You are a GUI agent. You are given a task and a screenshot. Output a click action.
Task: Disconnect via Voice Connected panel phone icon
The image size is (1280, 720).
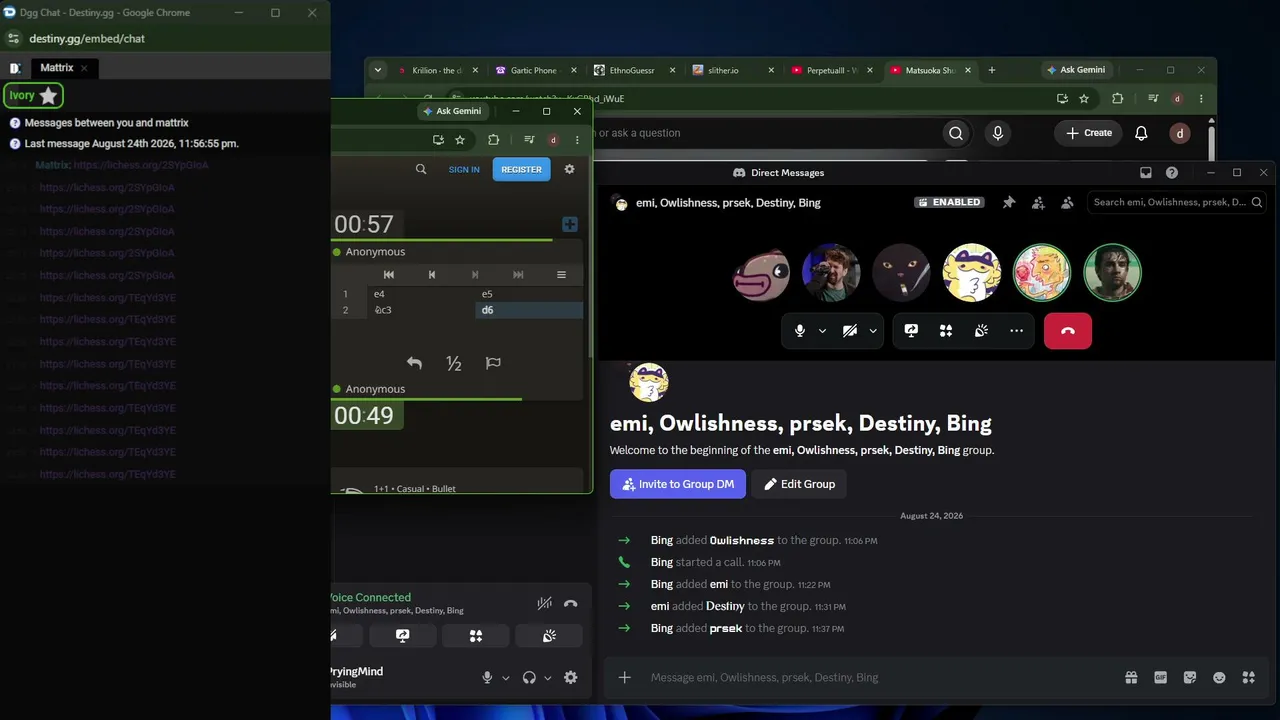pos(571,603)
